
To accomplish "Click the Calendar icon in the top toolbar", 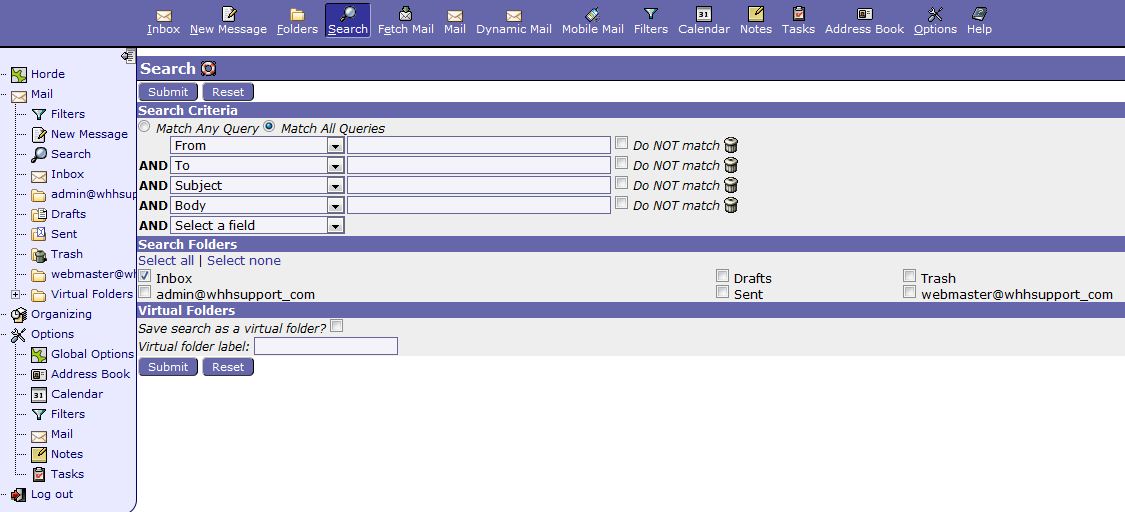I will pyautogui.click(x=703, y=14).
